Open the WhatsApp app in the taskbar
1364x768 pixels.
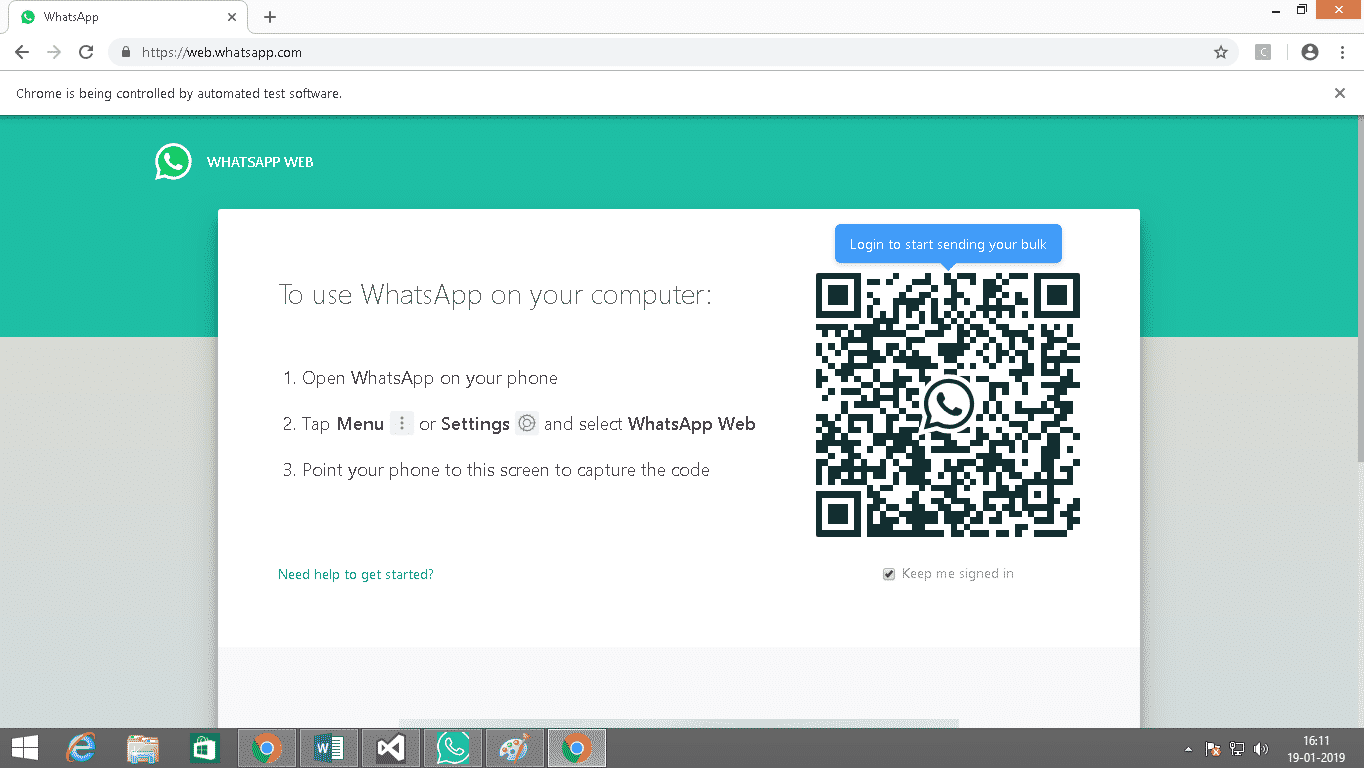pyautogui.click(x=452, y=748)
